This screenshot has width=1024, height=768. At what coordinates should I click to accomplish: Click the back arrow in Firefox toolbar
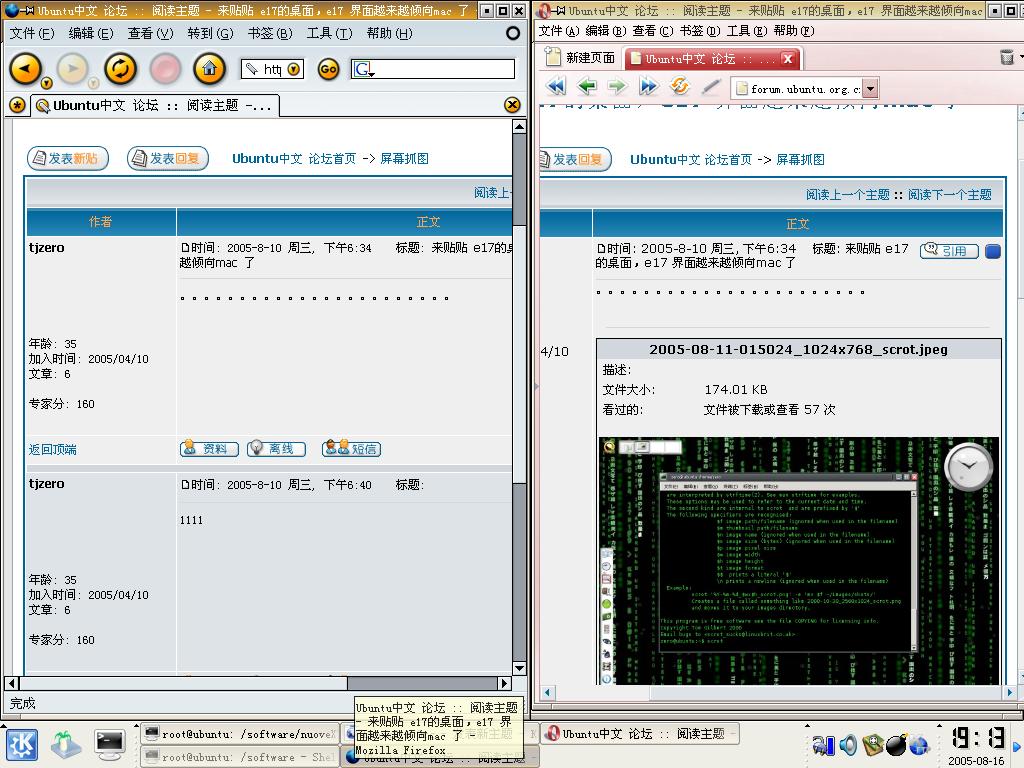(x=25, y=68)
